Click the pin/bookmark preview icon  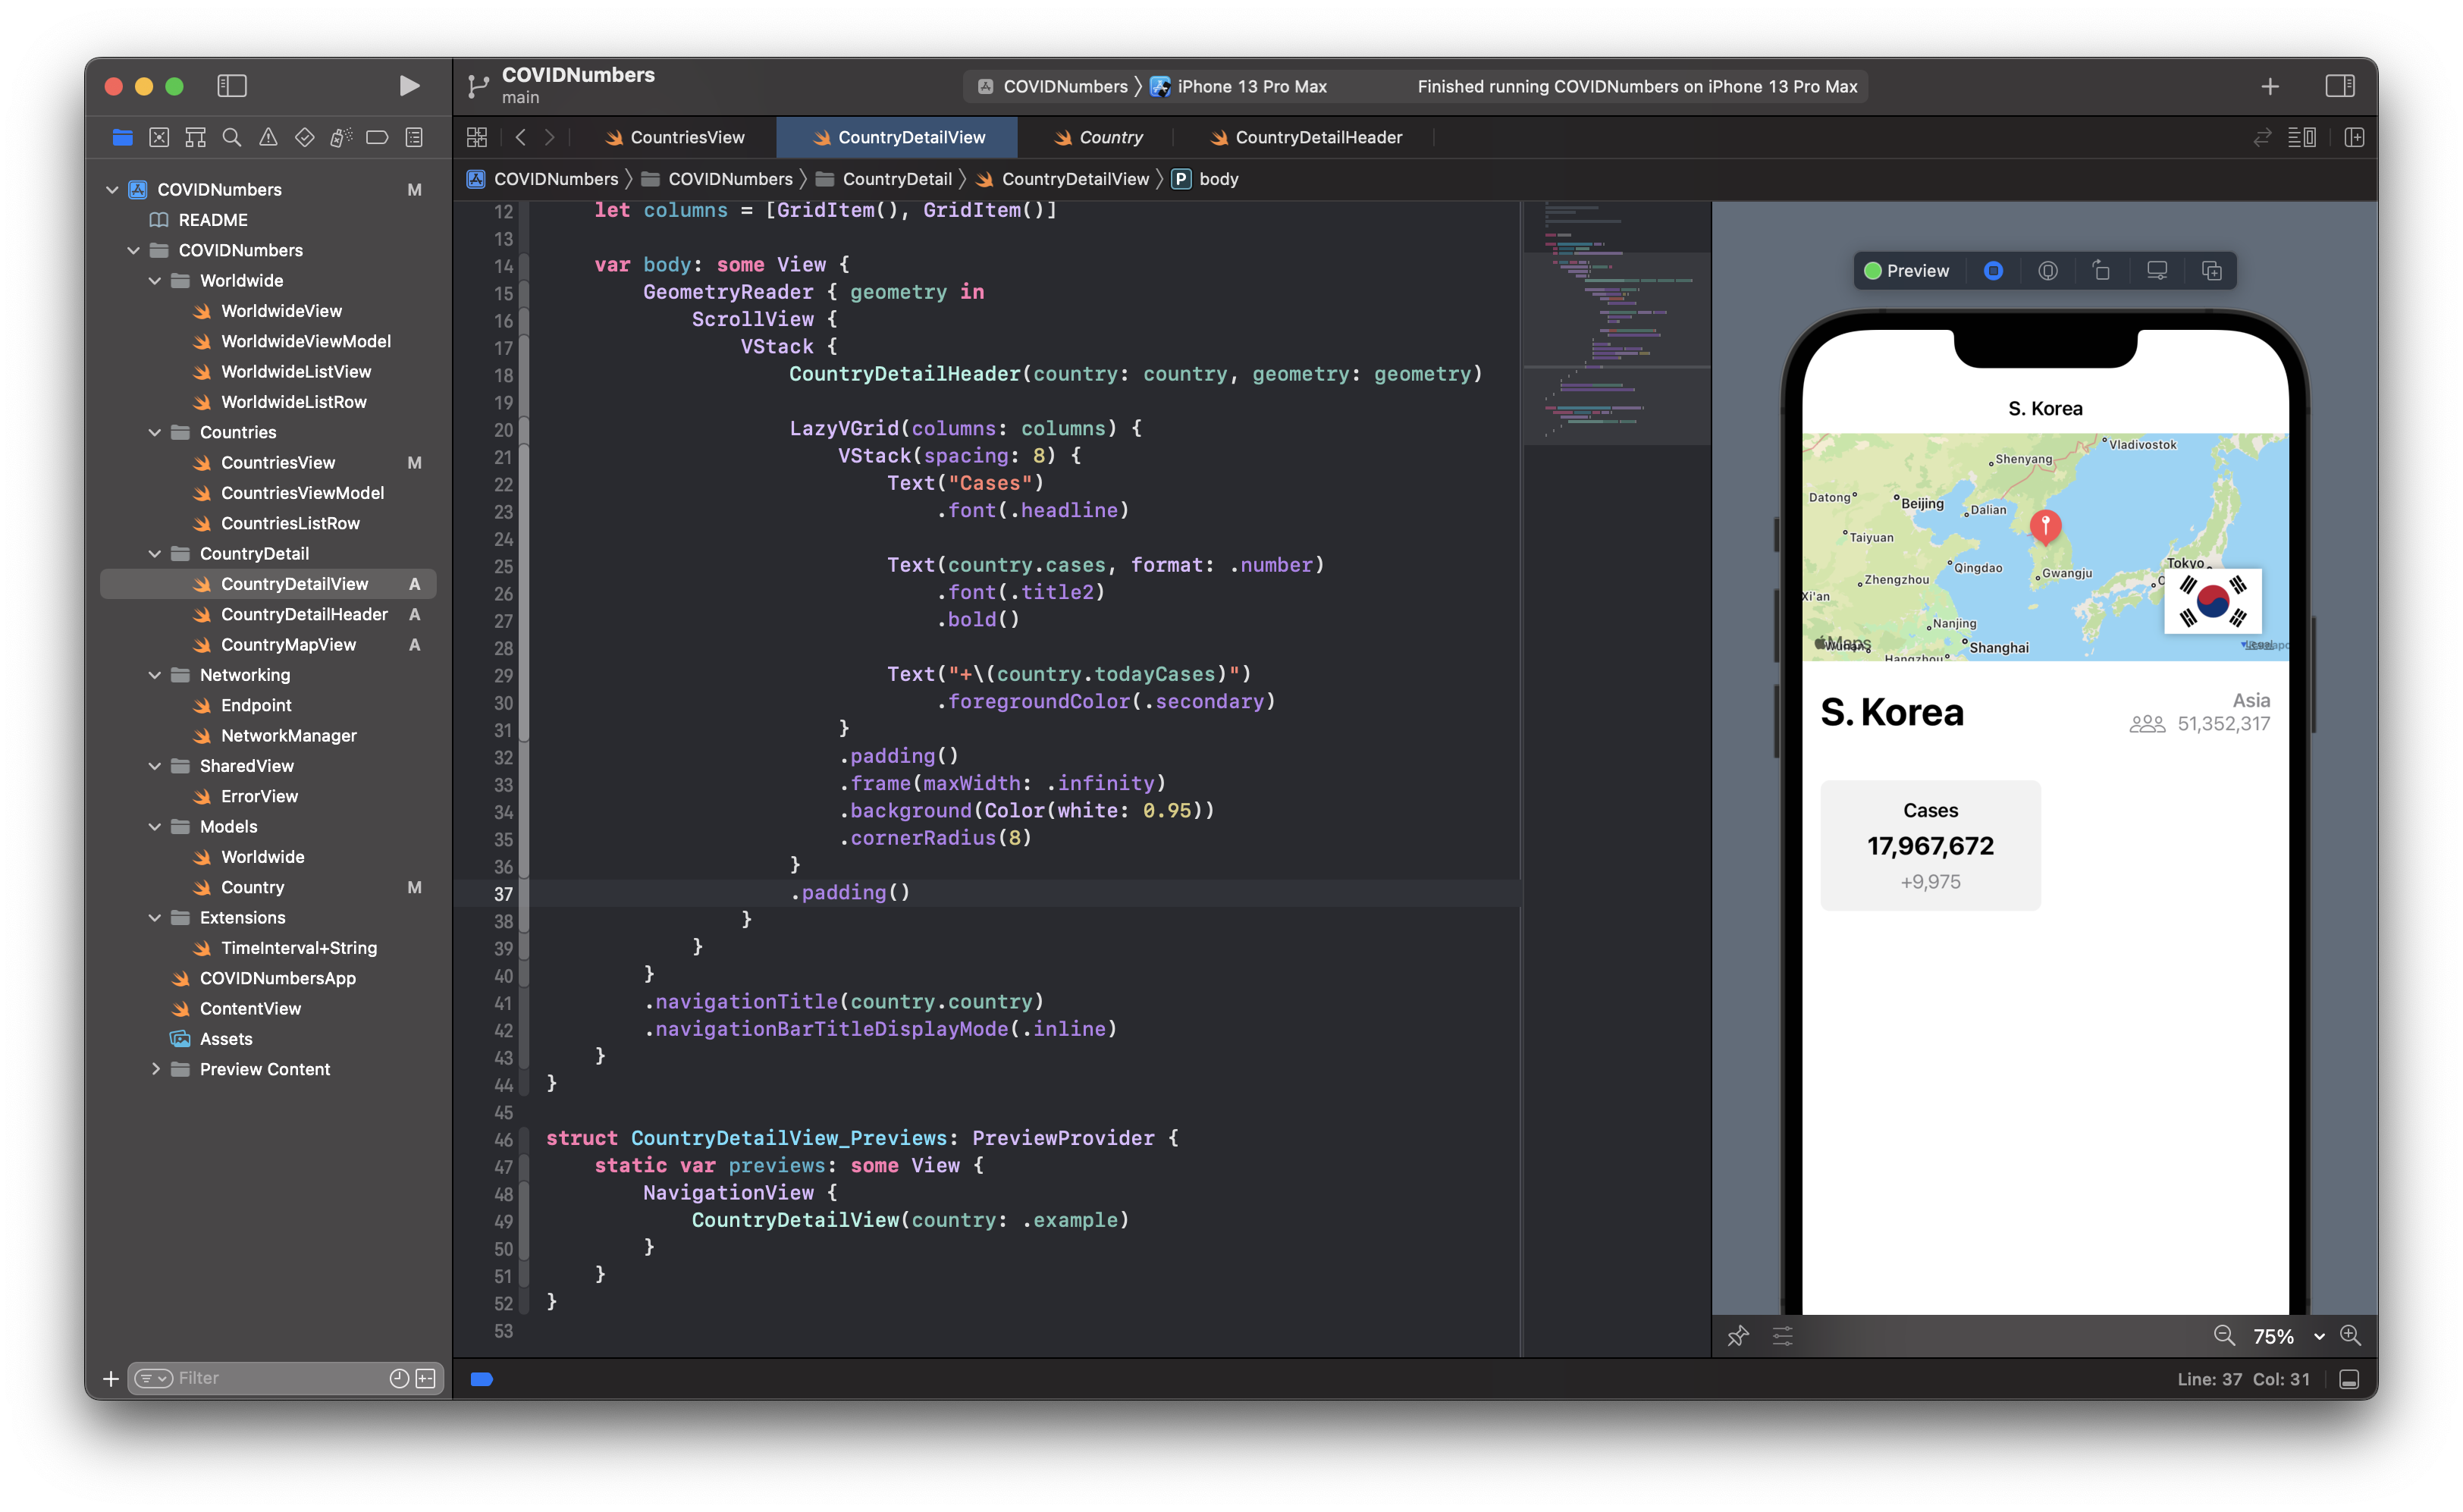click(1740, 1335)
